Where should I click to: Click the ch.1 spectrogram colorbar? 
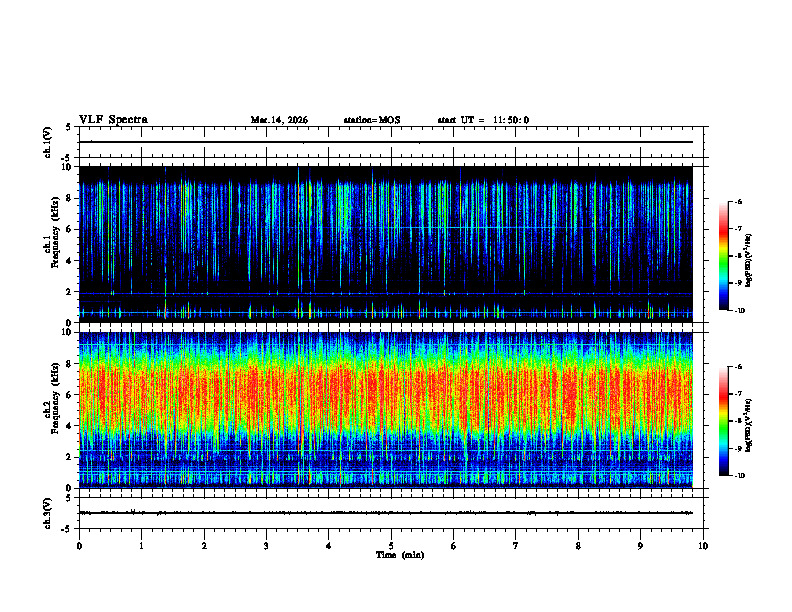[x=723, y=256]
